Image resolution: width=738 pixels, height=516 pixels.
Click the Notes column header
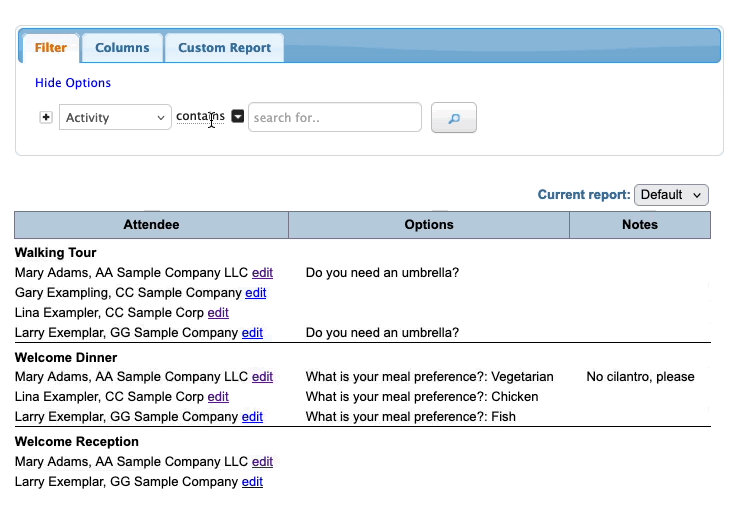click(x=639, y=225)
